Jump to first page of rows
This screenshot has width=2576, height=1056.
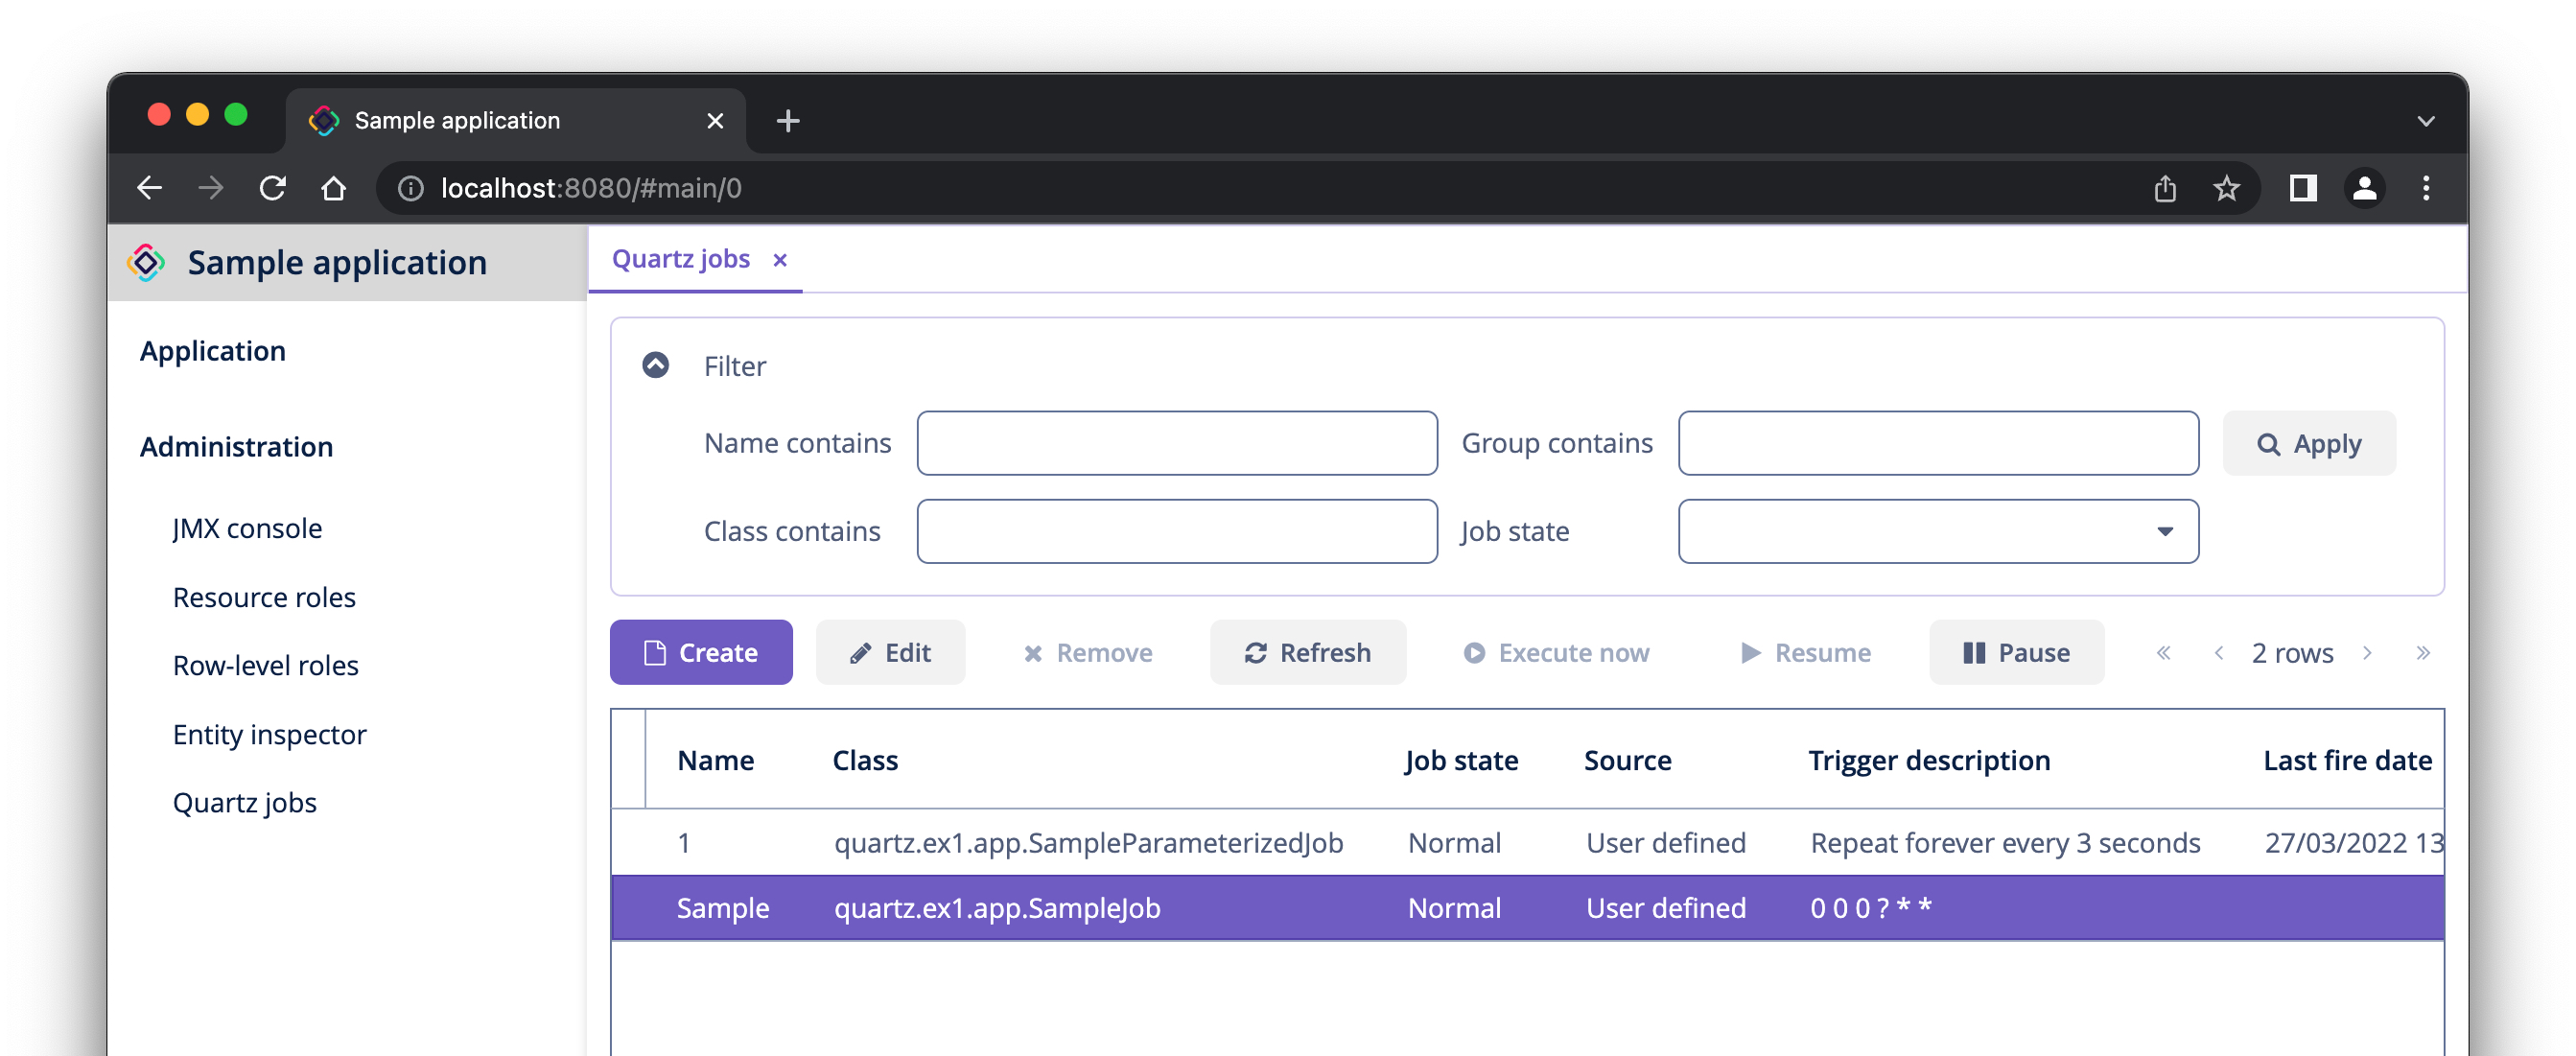tap(2163, 652)
